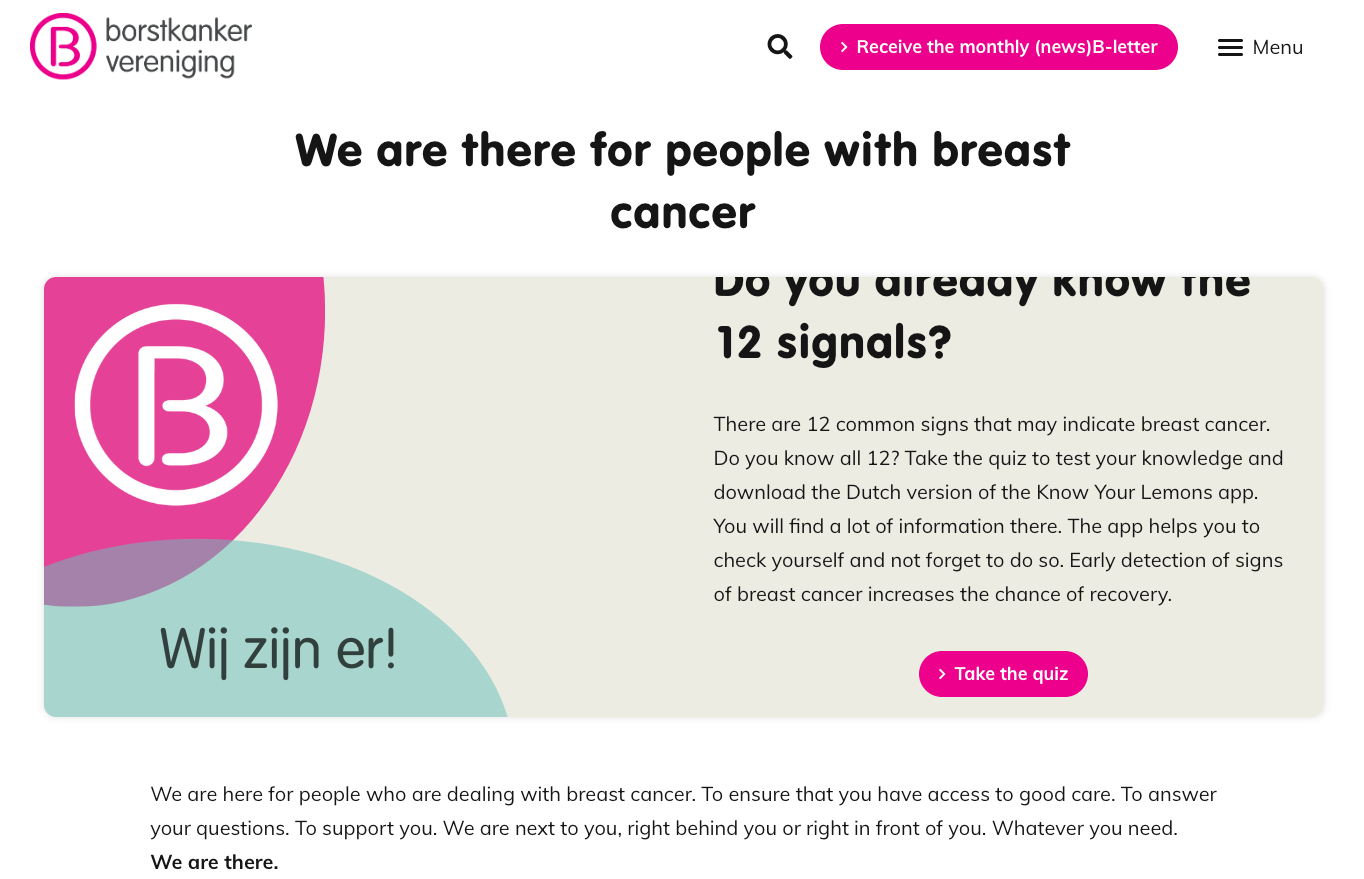Click the hamburger menu icon
Viewport: 1364px width, 879px height.
click(1230, 48)
